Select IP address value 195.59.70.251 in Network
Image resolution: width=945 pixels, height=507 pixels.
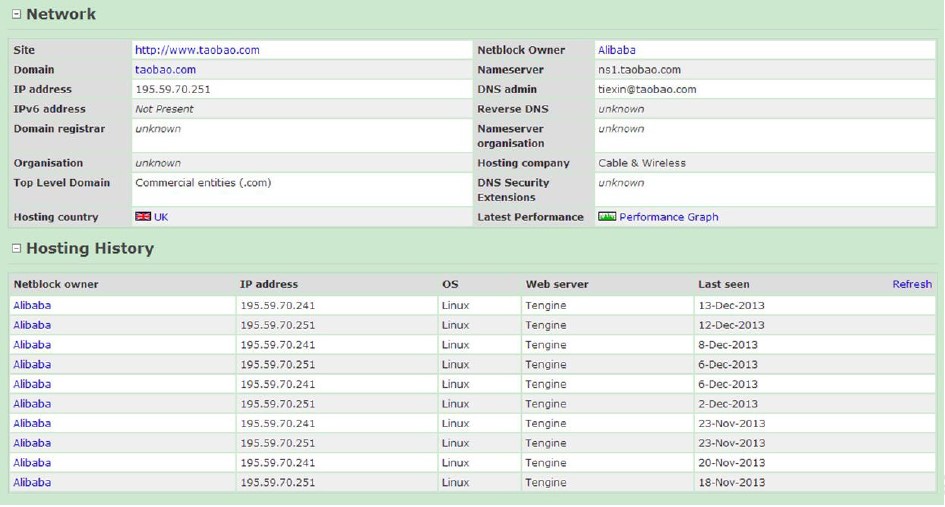point(172,89)
